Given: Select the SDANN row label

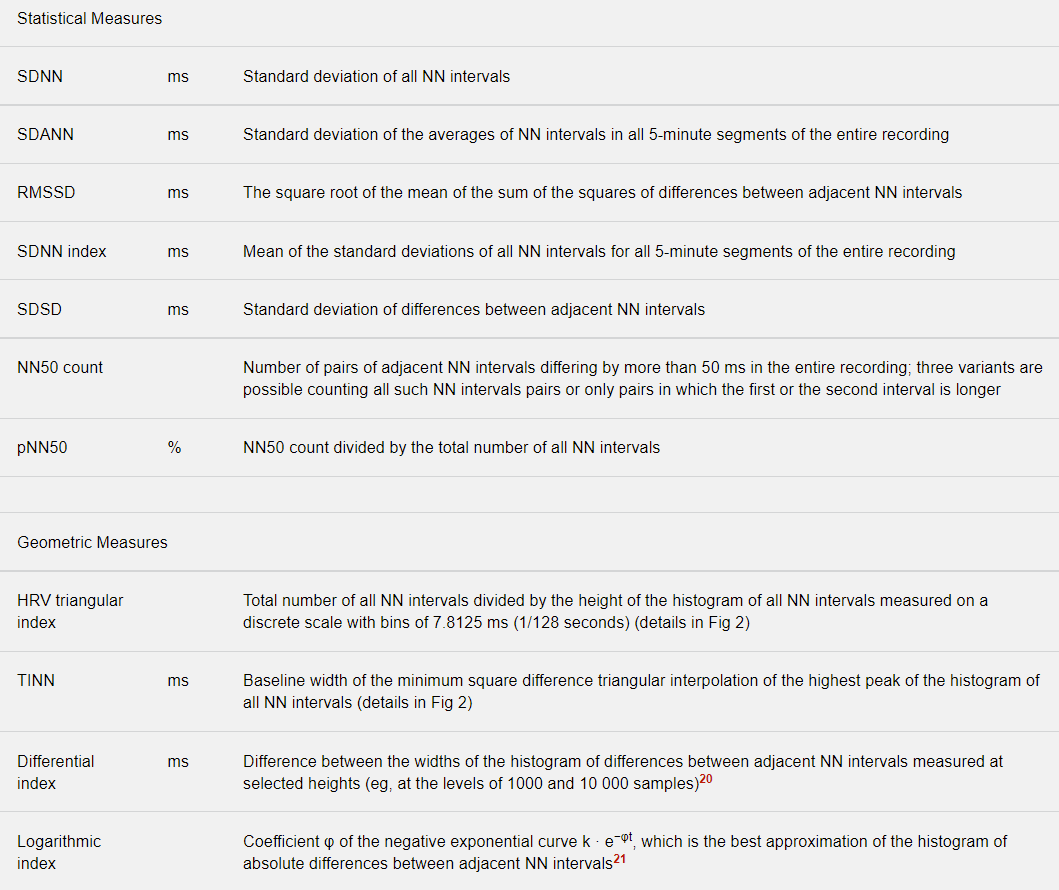Looking at the screenshot, I should point(45,134).
